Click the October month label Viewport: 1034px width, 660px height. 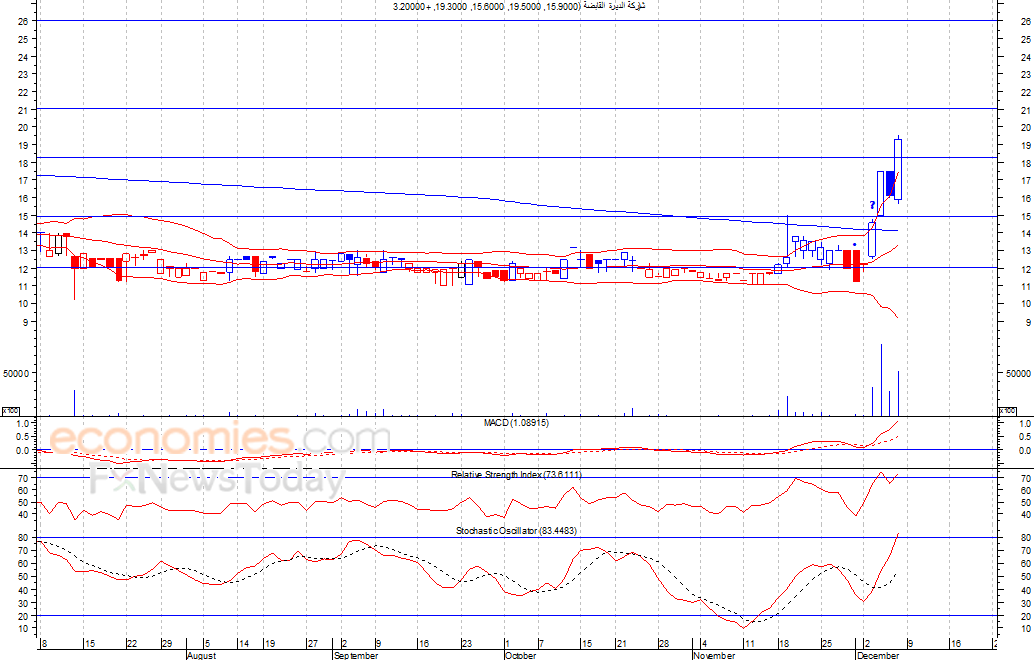tap(520, 655)
